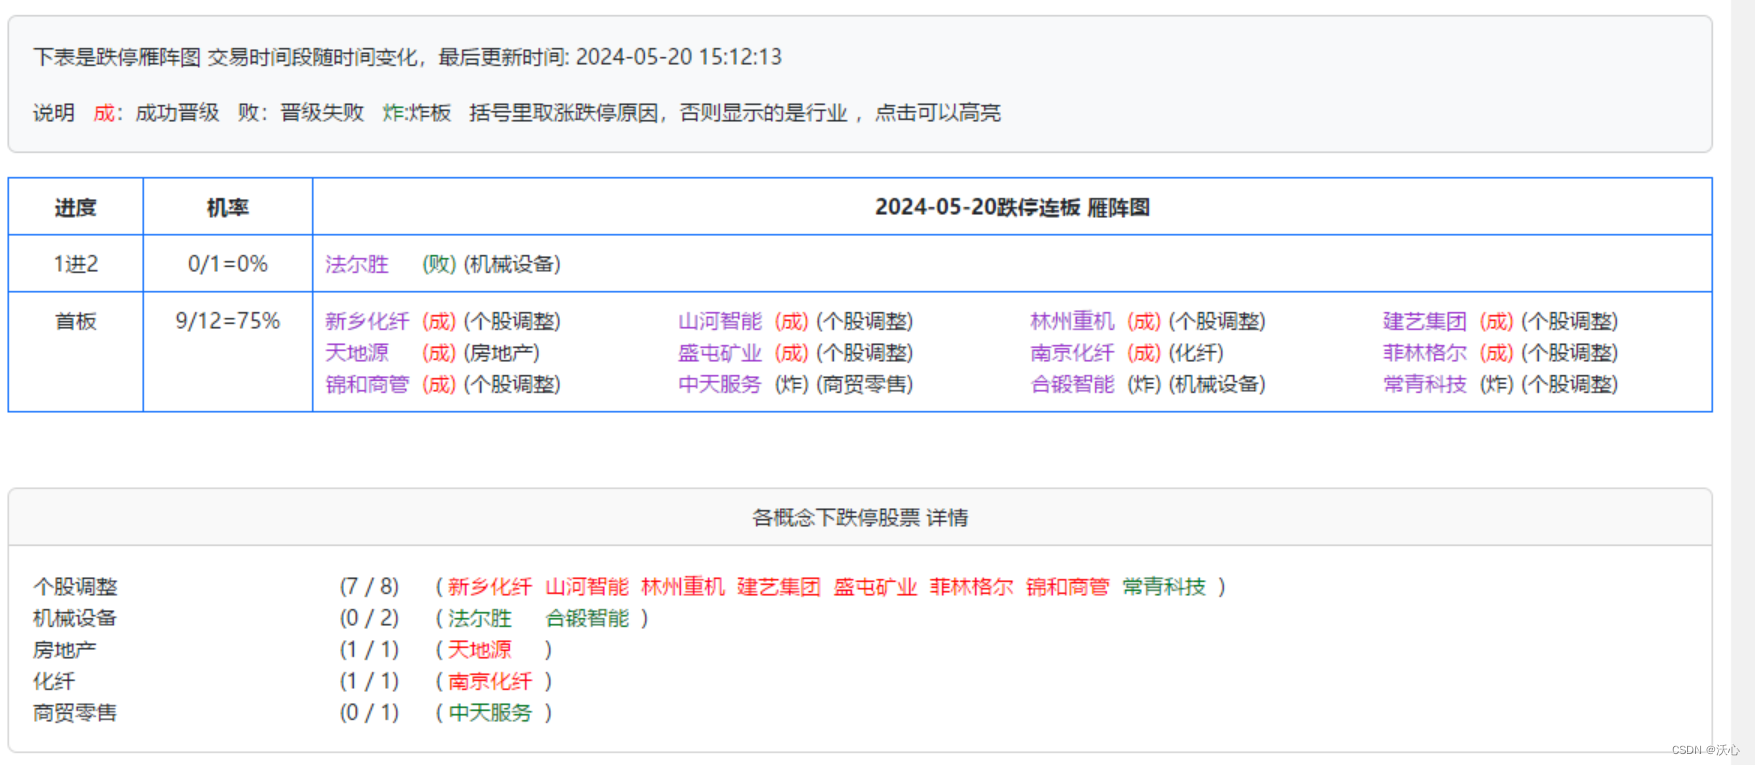Click the 机率 column header
Viewport: 1755px width, 765px height.
coord(228,207)
